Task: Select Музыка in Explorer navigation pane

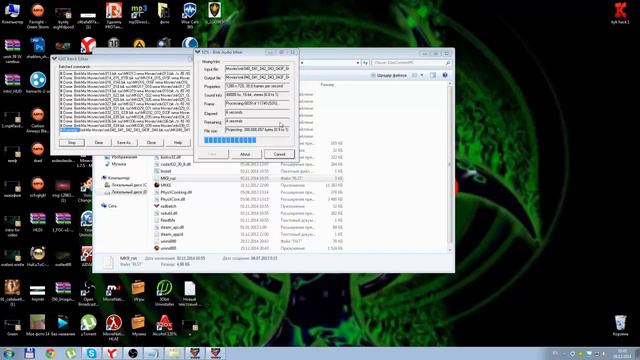Action: click(116, 164)
